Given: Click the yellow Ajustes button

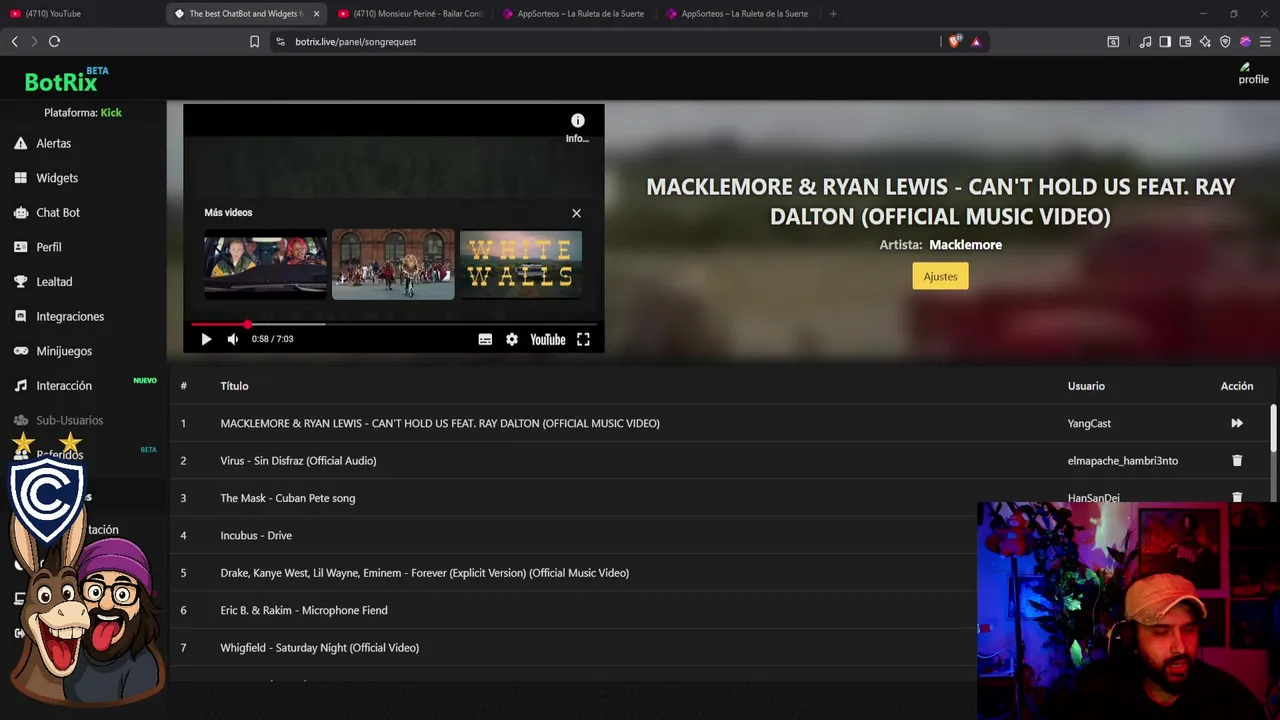Looking at the screenshot, I should pyautogui.click(x=940, y=276).
